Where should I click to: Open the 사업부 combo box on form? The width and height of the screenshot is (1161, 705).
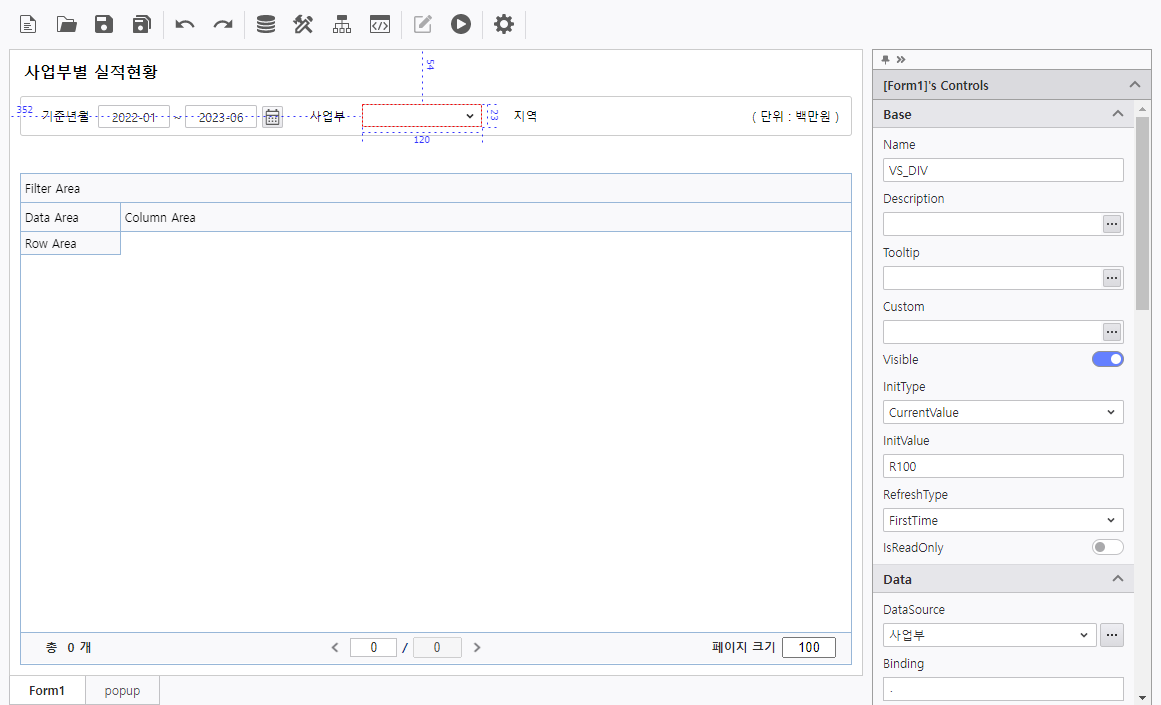422,116
